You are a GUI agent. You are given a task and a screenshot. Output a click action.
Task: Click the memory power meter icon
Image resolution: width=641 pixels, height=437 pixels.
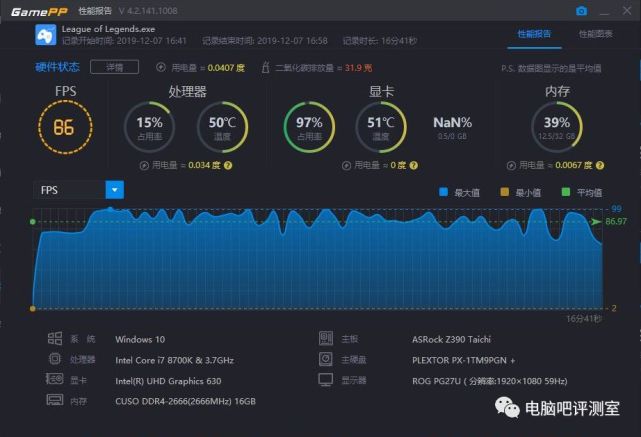(511, 166)
